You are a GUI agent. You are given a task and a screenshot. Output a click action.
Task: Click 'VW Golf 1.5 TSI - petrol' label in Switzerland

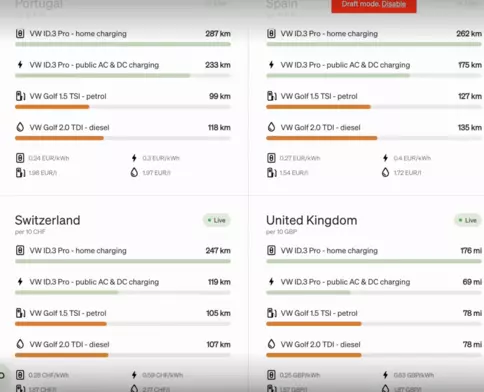click(x=68, y=313)
